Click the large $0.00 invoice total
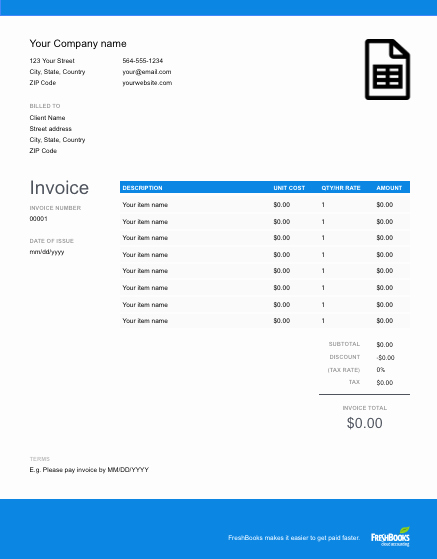 point(365,423)
